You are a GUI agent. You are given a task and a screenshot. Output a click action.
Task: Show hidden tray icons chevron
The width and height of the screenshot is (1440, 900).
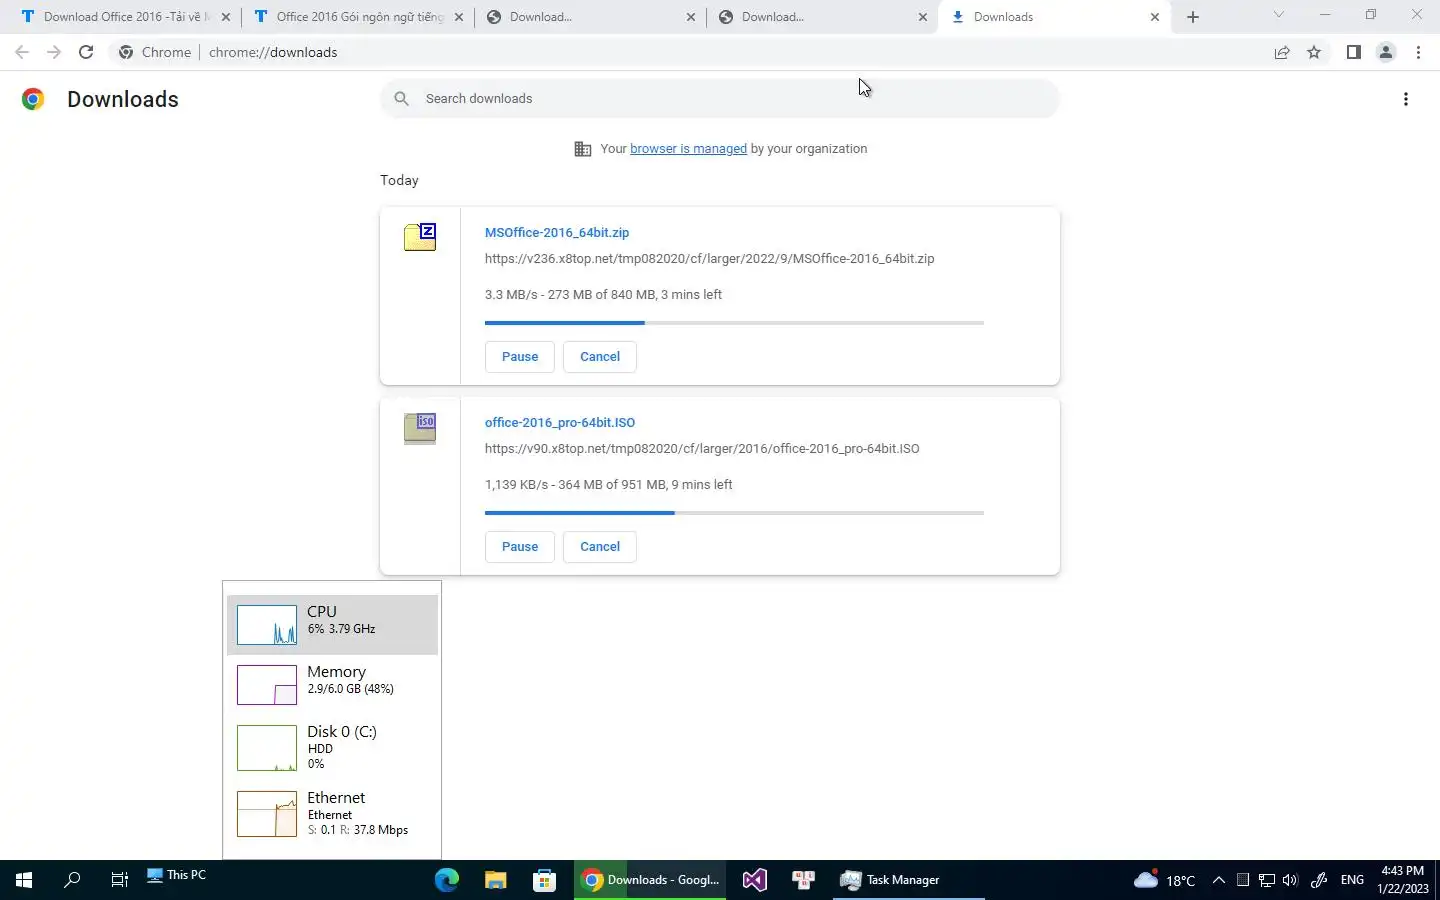point(1218,880)
